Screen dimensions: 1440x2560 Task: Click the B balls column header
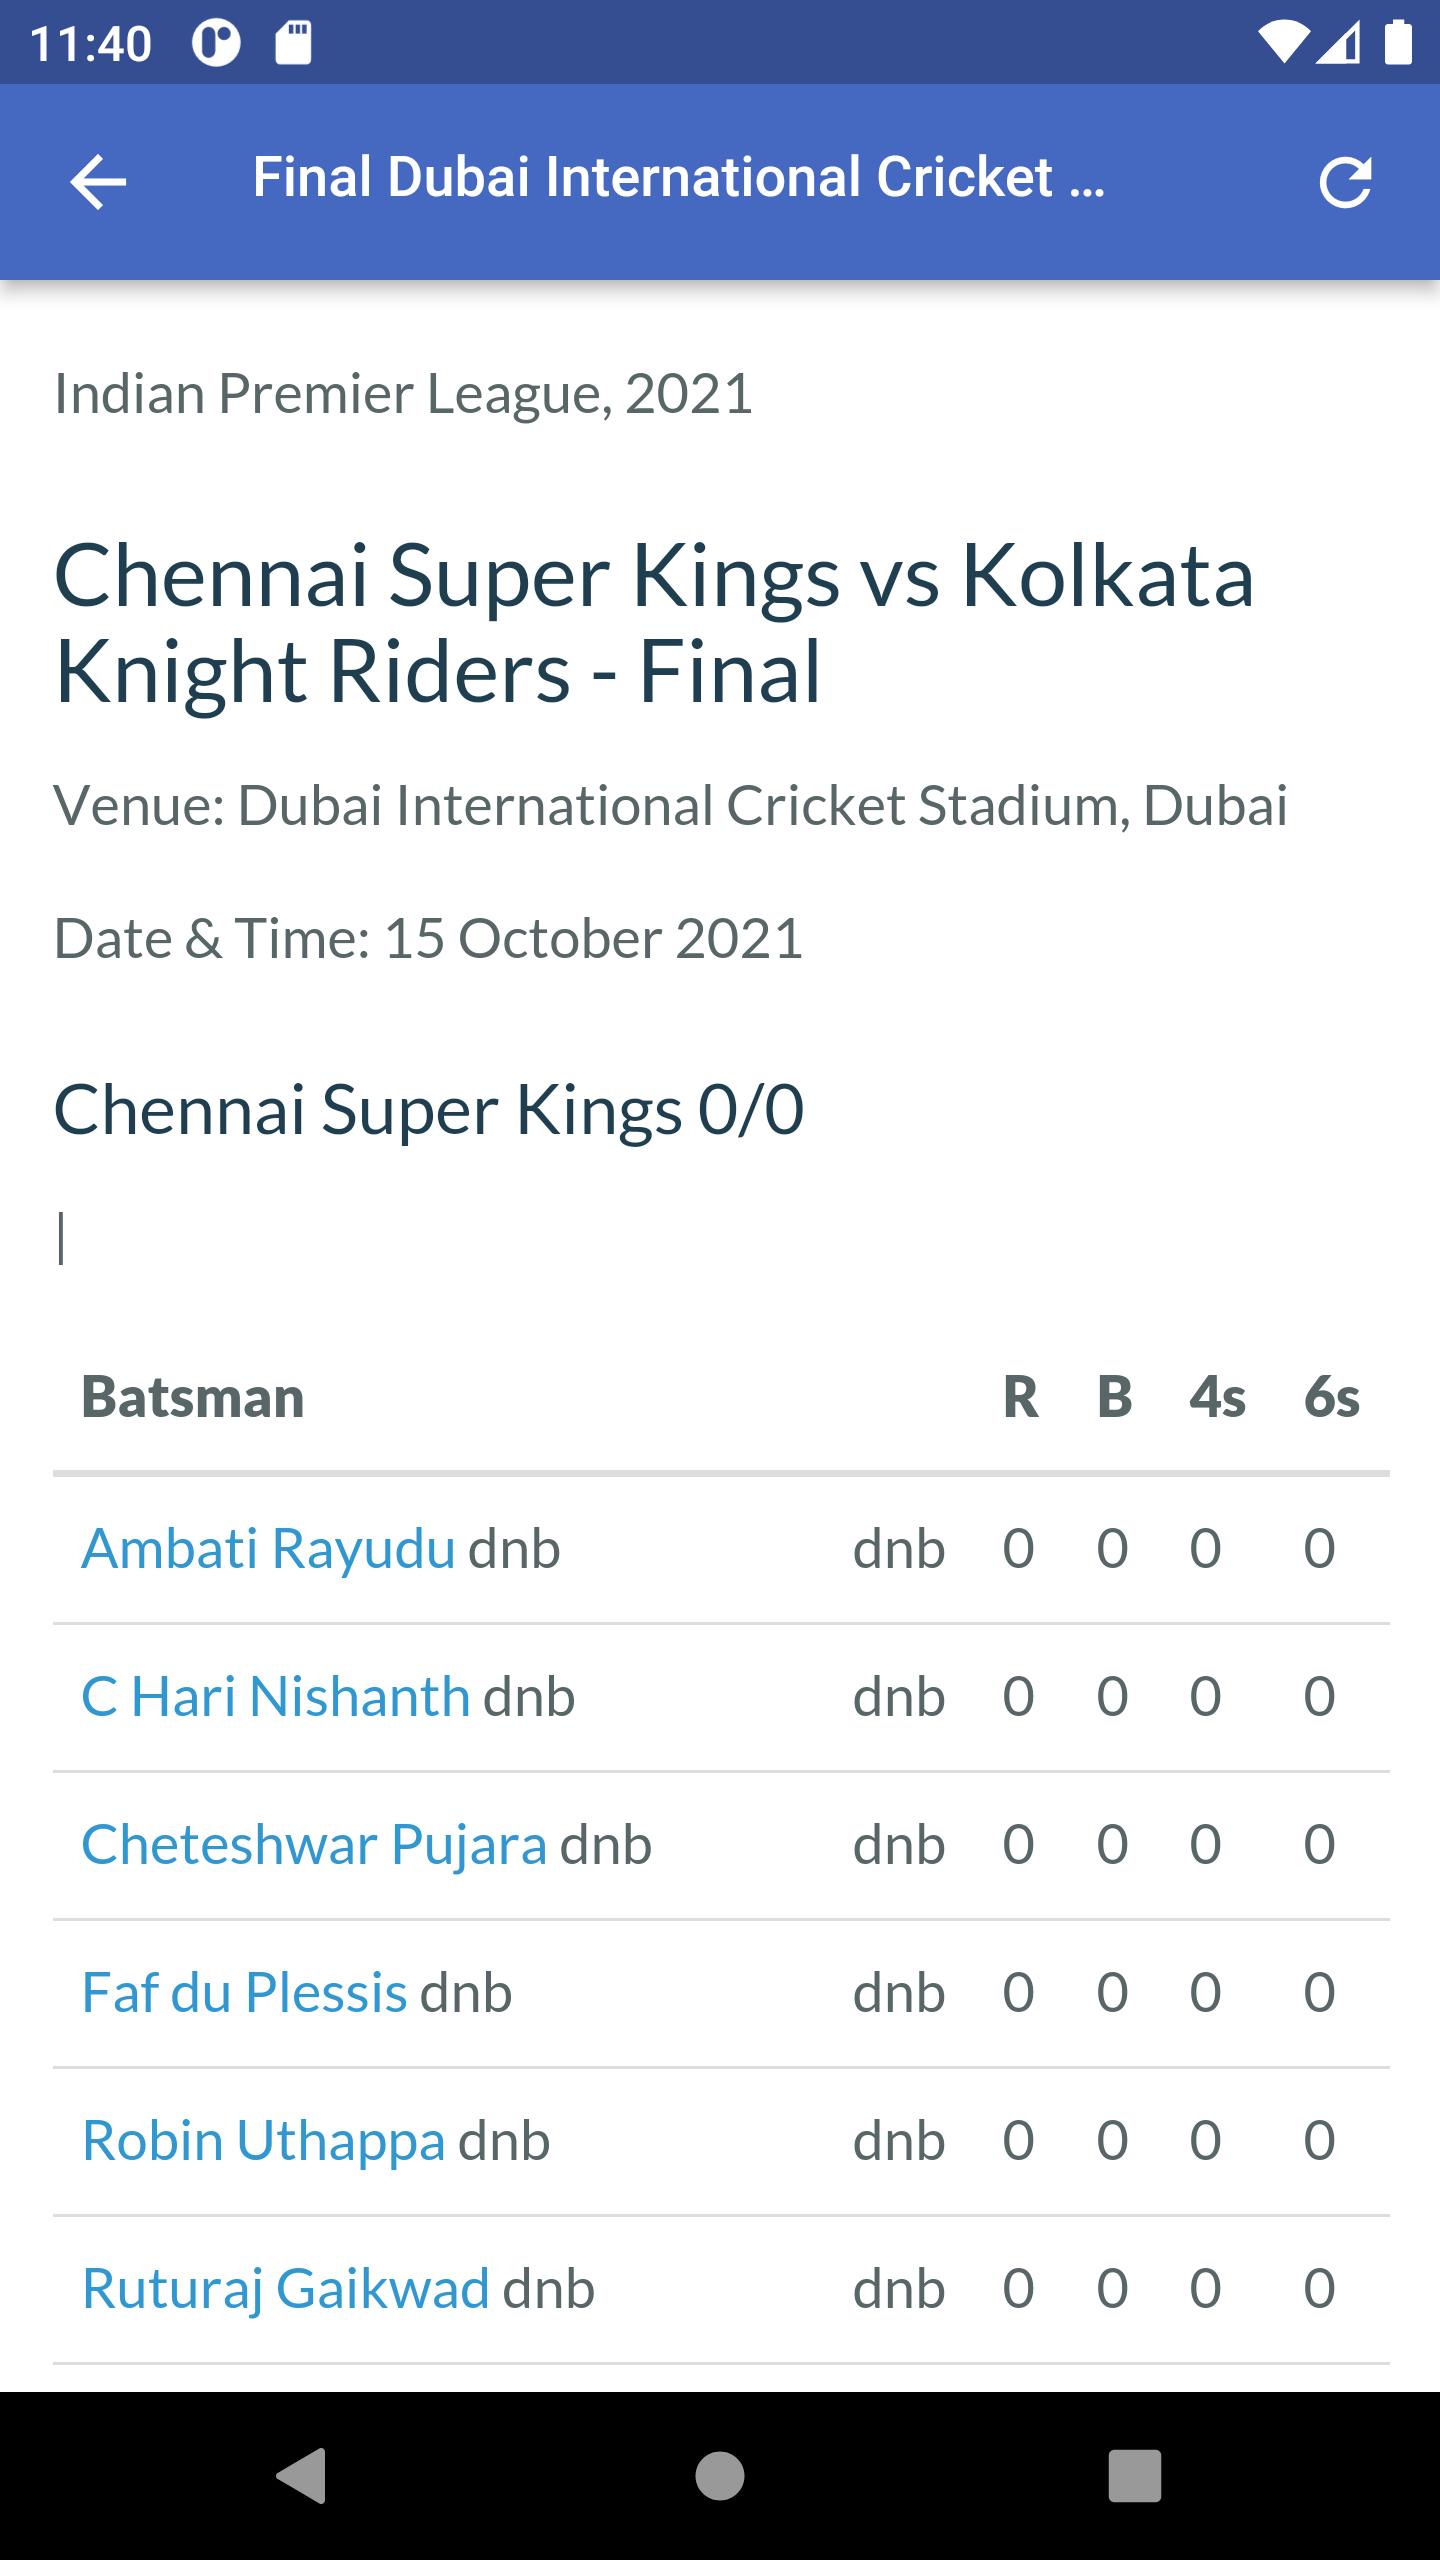tap(1113, 1398)
